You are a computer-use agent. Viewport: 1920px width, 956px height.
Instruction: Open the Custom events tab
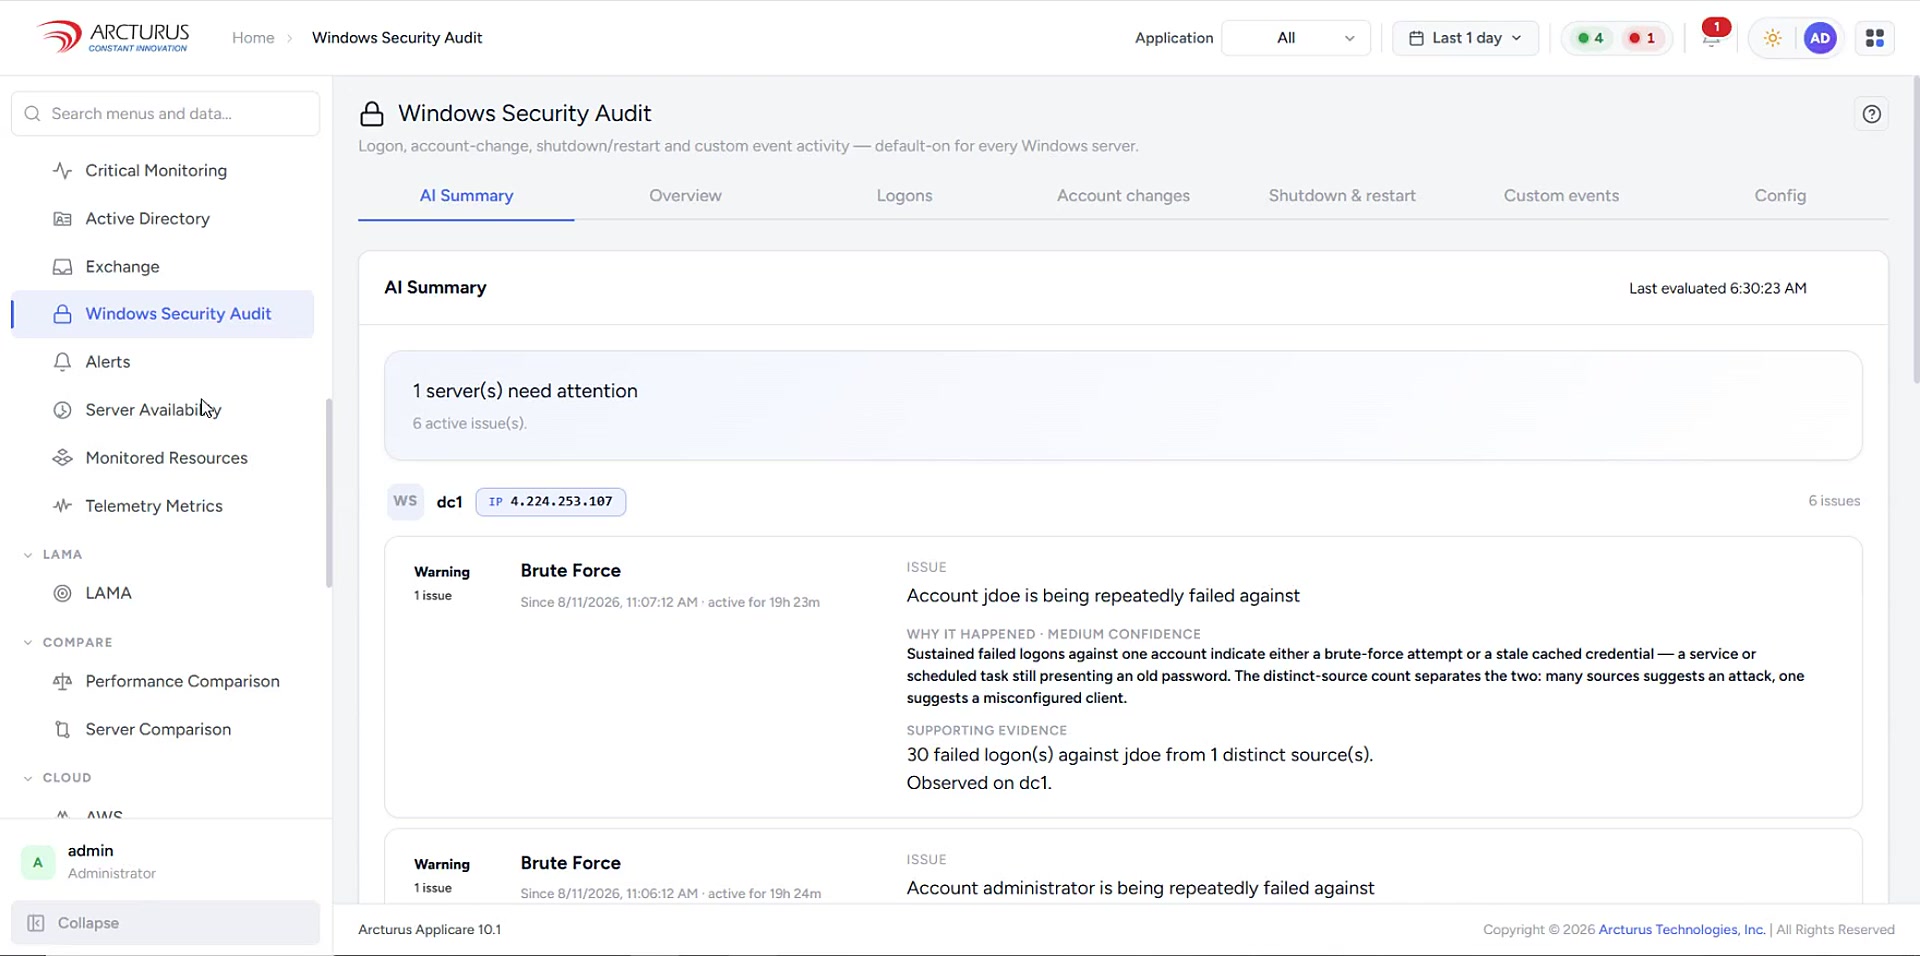tap(1561, 196)
